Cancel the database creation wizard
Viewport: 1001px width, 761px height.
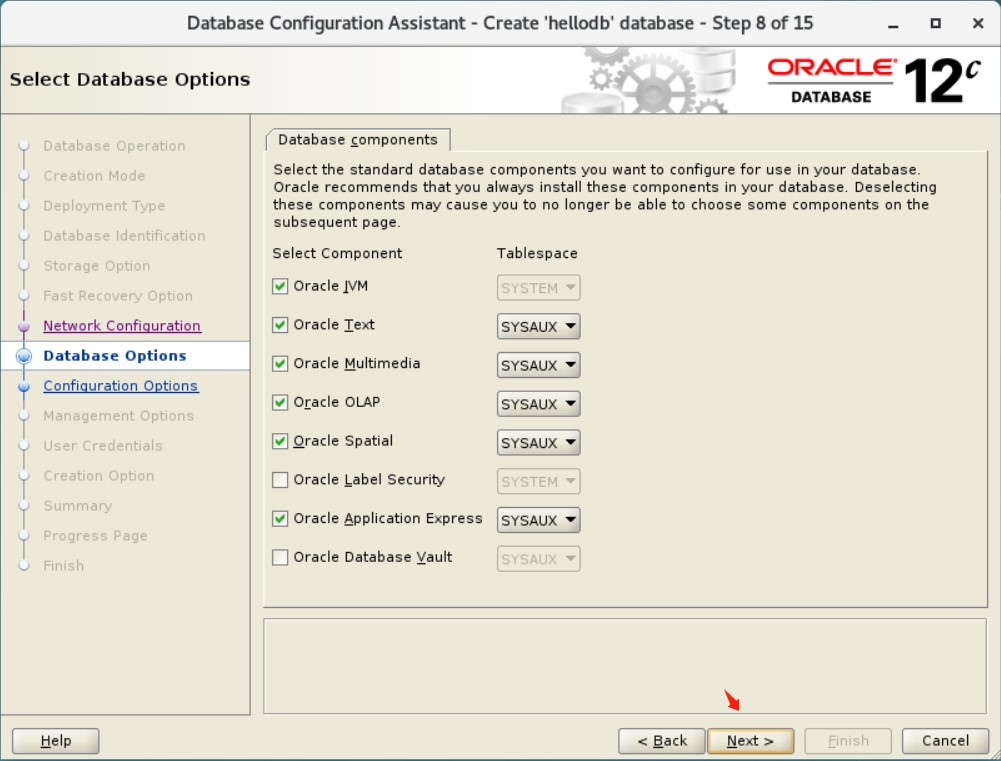(945, 741)
